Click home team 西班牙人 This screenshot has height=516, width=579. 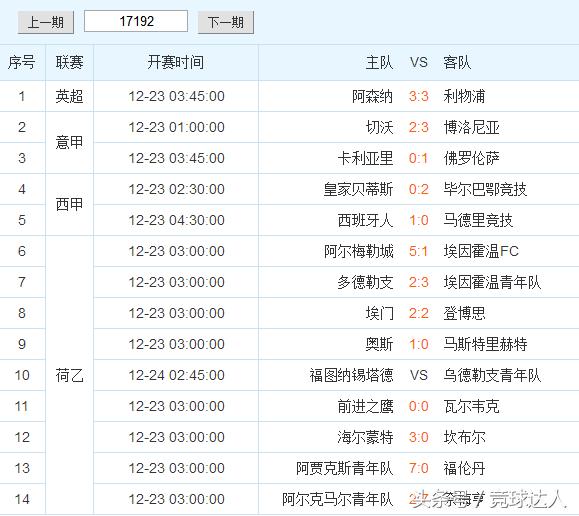point(365,221)
